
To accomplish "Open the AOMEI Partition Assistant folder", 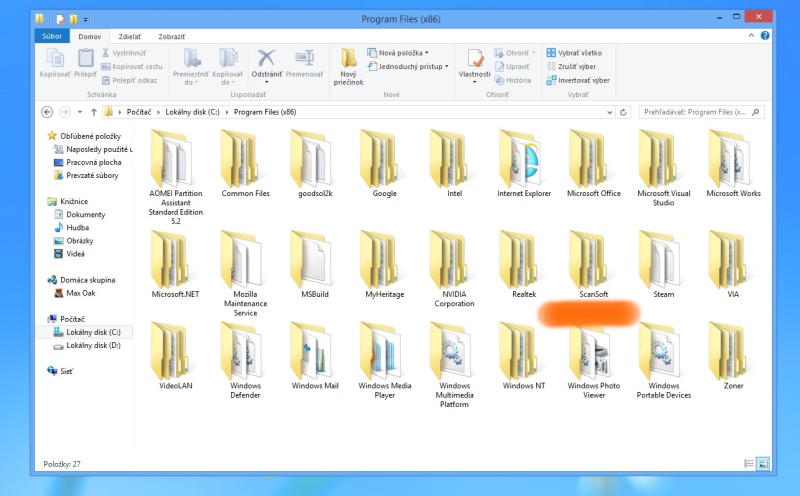I will click(176, 176).
